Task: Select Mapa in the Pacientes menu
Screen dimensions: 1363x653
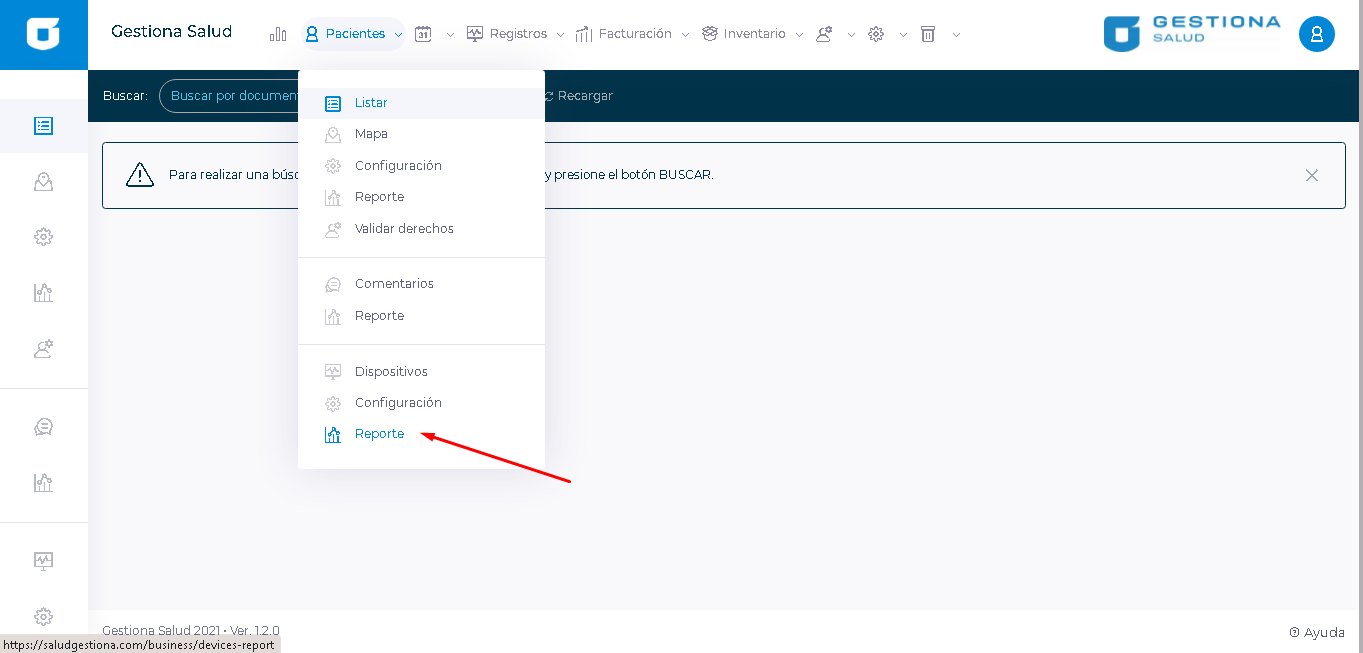Action: point(371,134)
